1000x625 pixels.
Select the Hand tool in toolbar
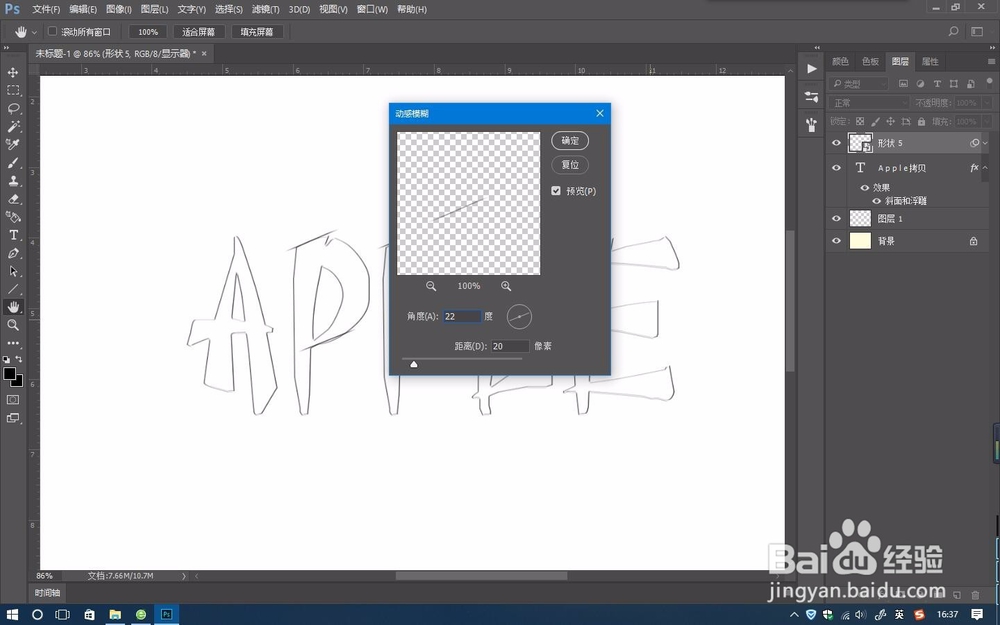(x=13, y=307)
